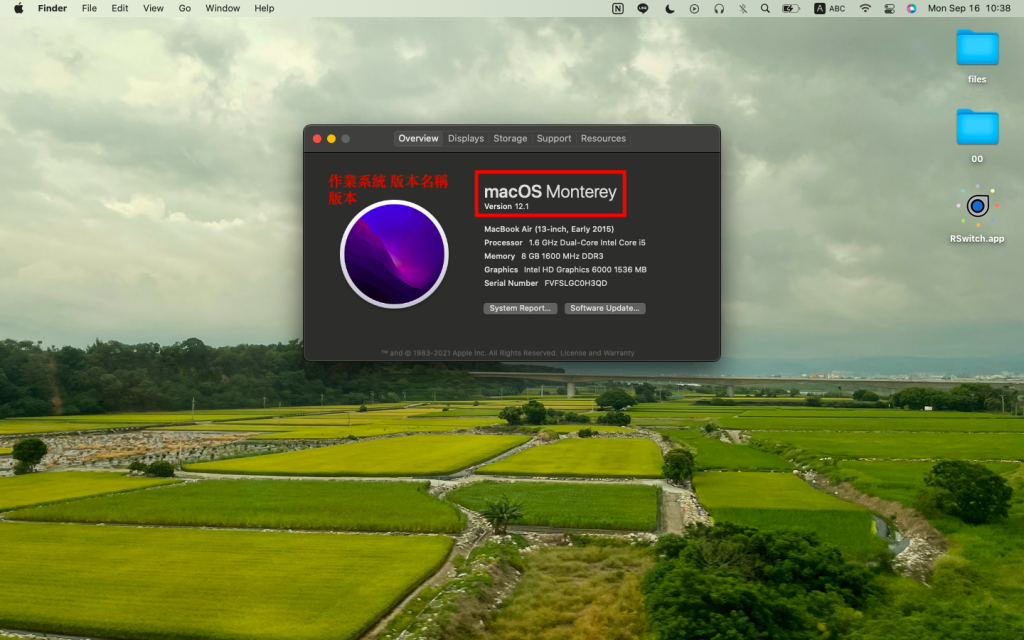Click the Wi-Fi status icon
Screen dimensions: 1024x640
click(x=865, y=8)
